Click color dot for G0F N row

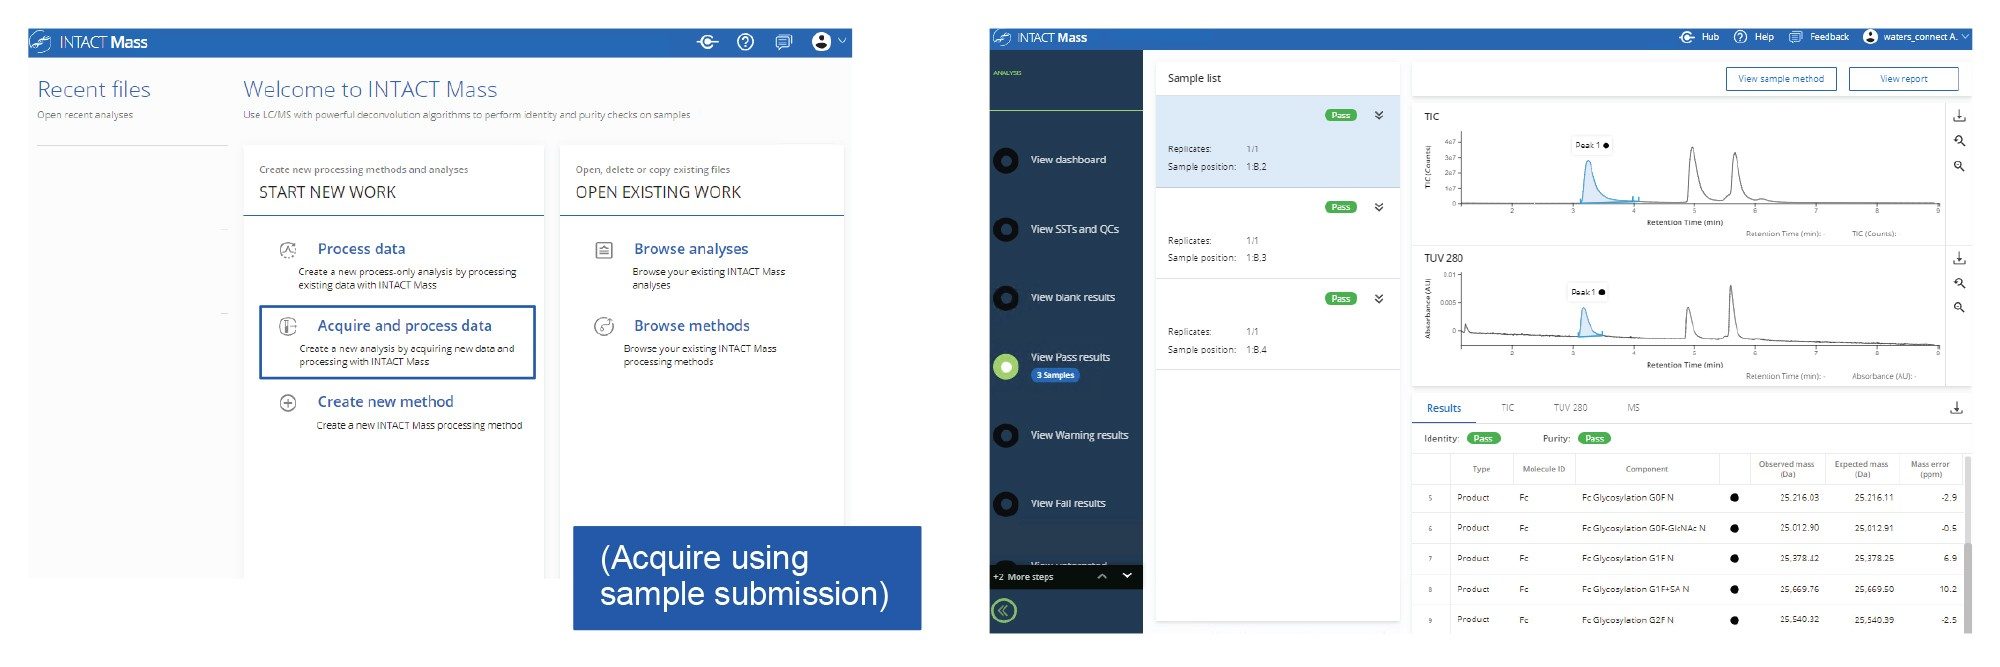click(1734, 498)
